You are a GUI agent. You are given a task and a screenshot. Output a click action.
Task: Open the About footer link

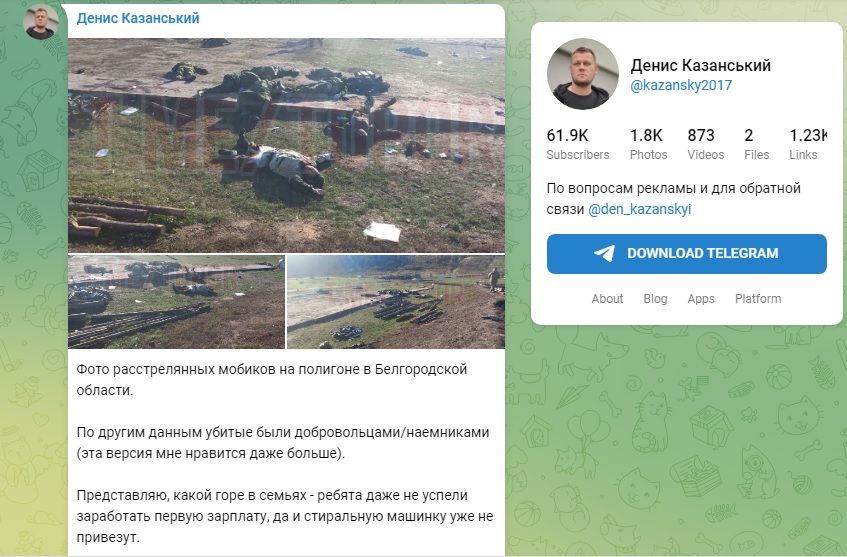click(x=607, y=299)
